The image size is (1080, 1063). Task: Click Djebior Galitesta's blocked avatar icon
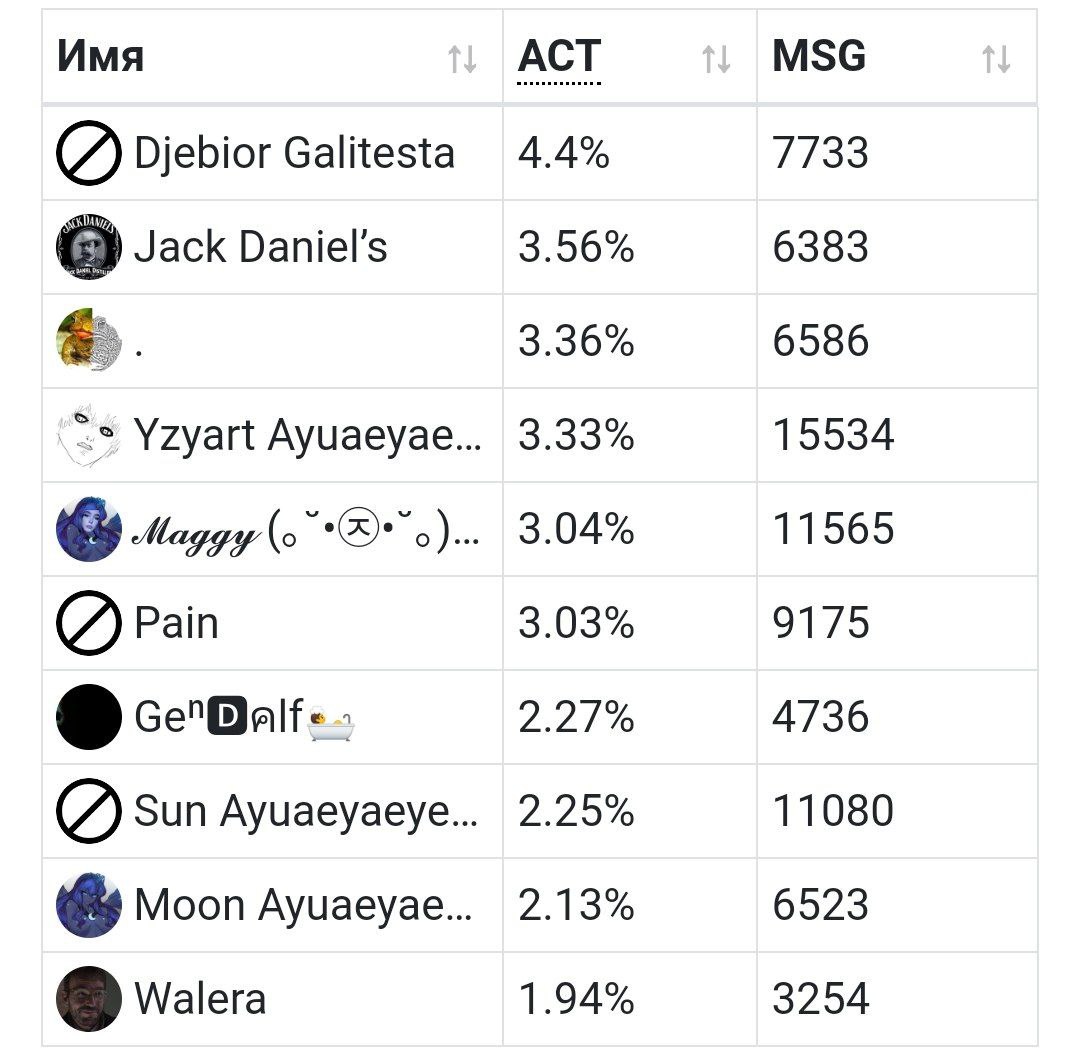pos(89,153)
